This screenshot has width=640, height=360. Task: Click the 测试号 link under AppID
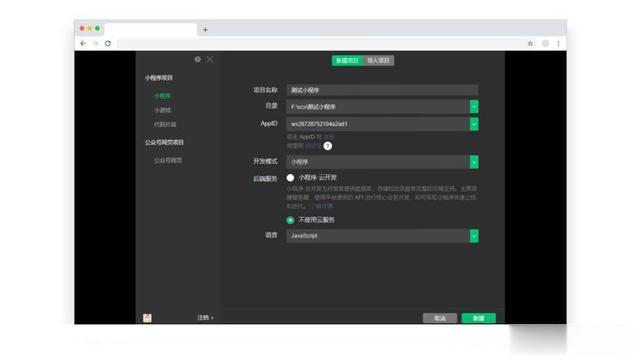pos(313,146)
